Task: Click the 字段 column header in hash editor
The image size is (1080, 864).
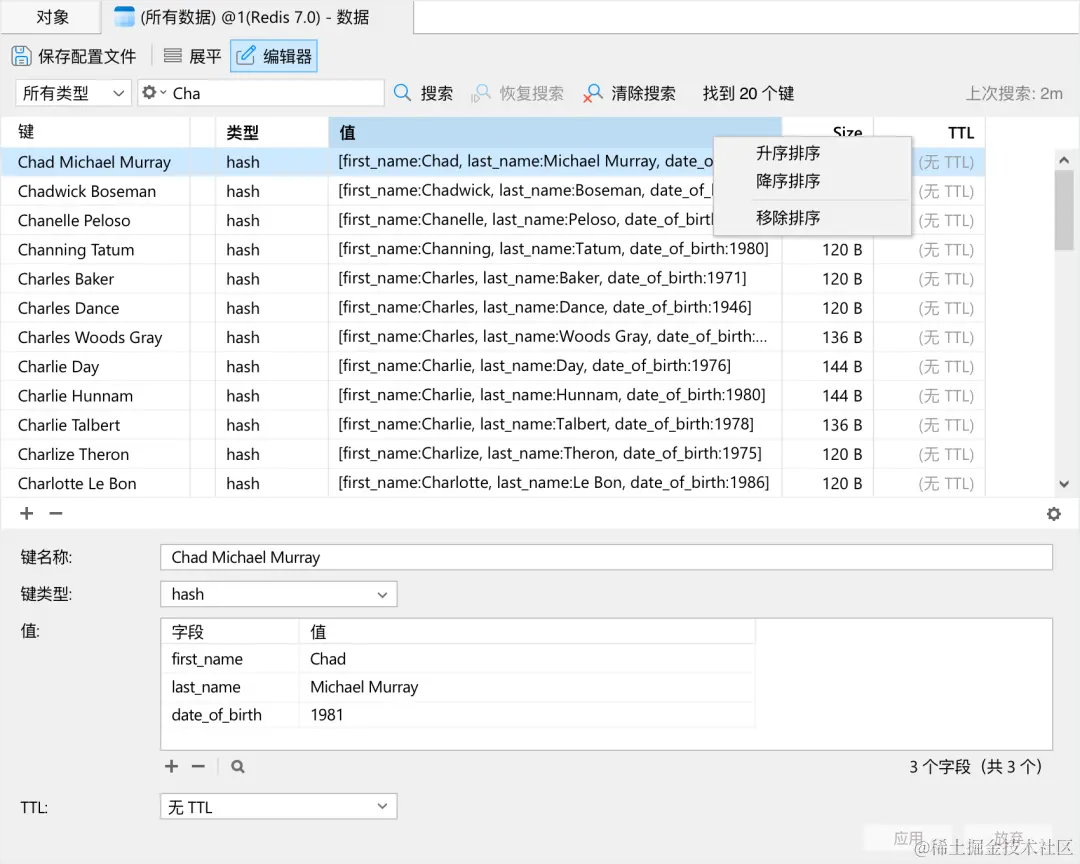Action: (230, 631)
